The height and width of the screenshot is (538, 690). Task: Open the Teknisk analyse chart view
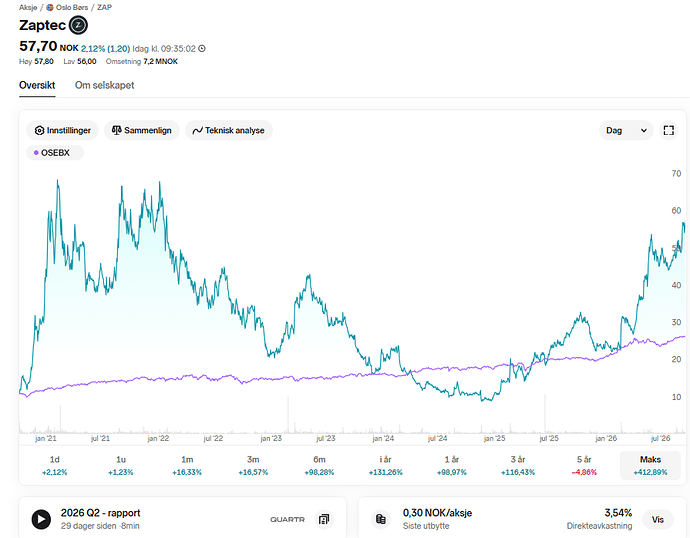click(x=229, y=130)
